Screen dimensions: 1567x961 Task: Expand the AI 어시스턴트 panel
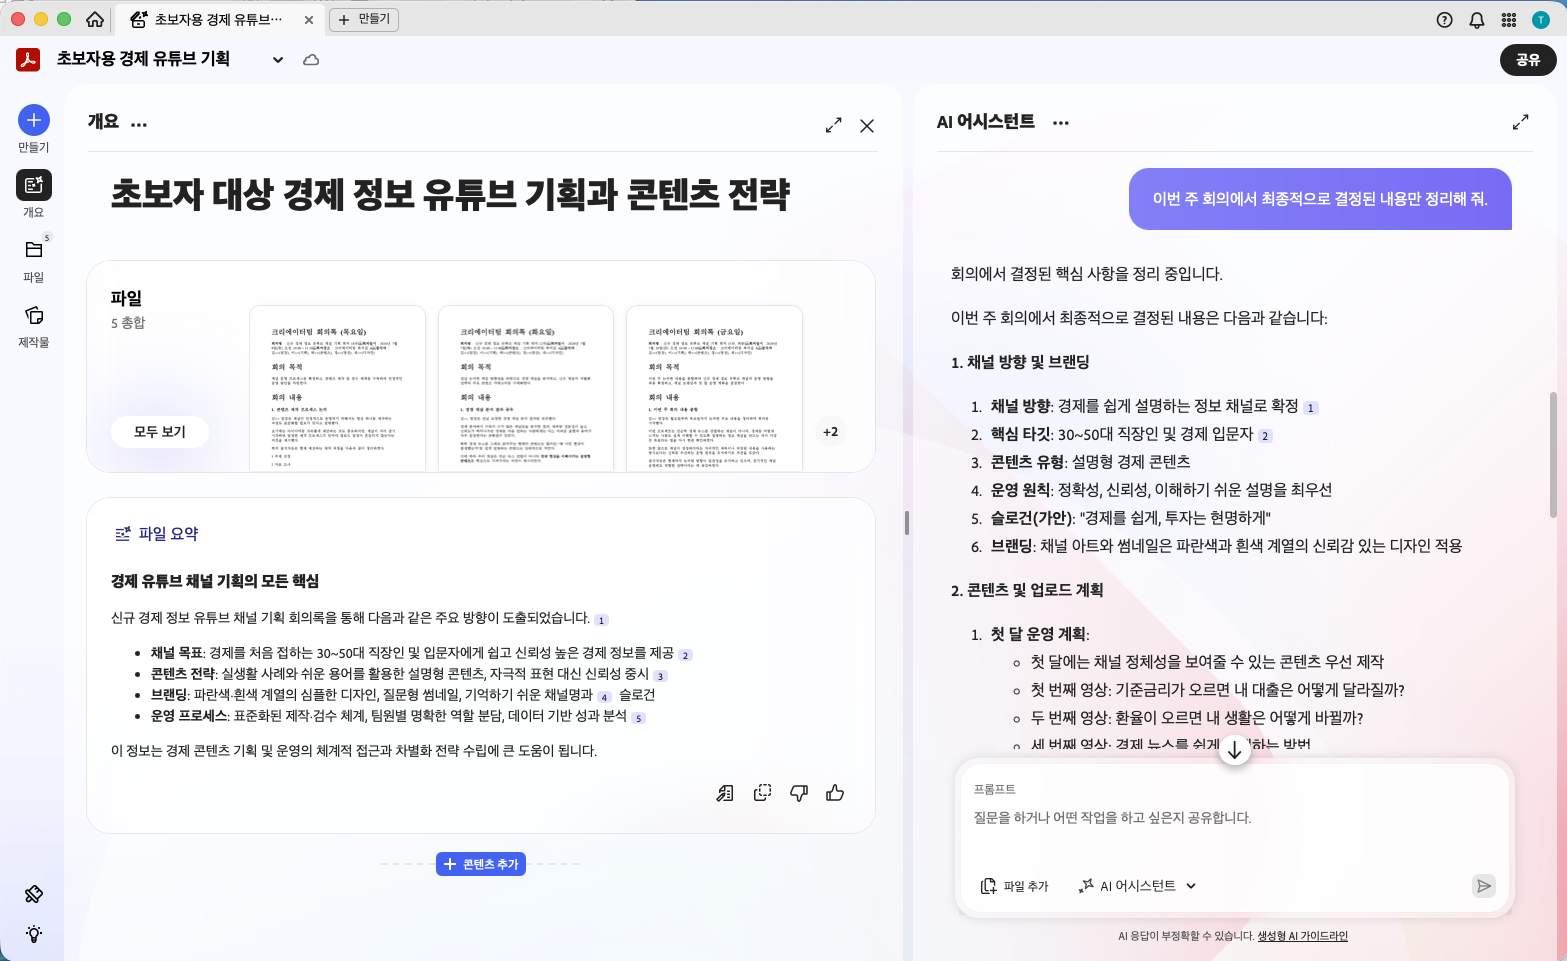click(x=1520, y=122)
